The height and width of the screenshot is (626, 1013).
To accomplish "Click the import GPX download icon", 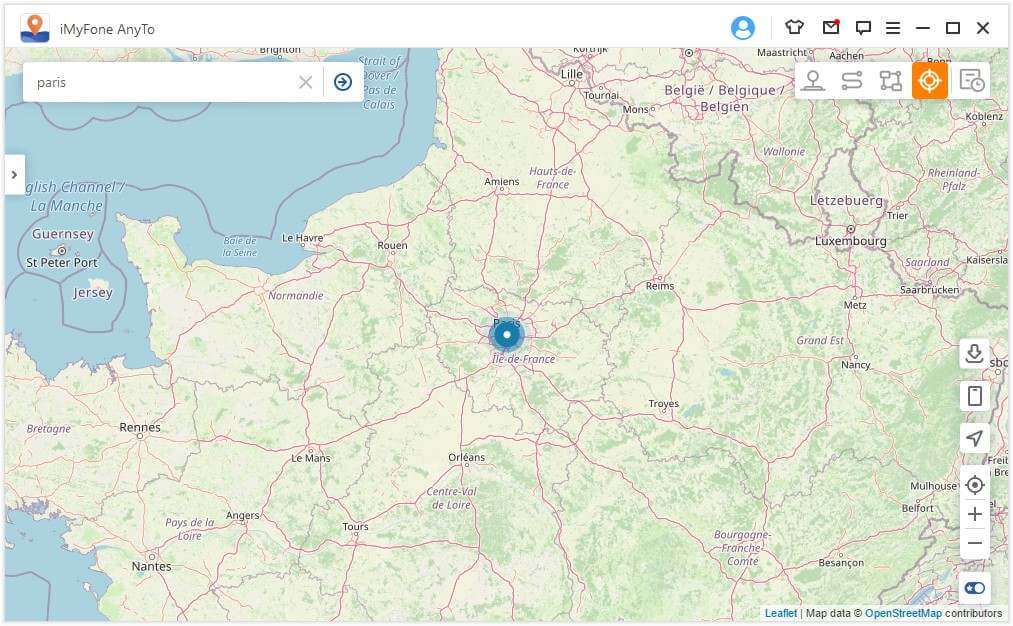I will click(x=974, y=353).
